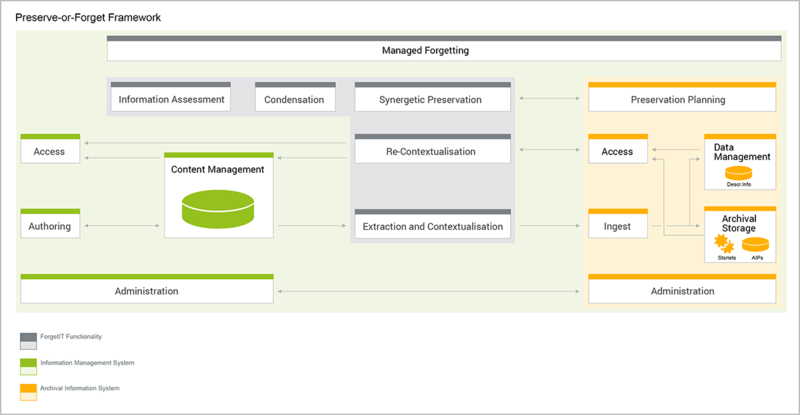The image size is (800, 415).
Task: Click the orange Descr.Info database icon
Action: coord(738,173)
